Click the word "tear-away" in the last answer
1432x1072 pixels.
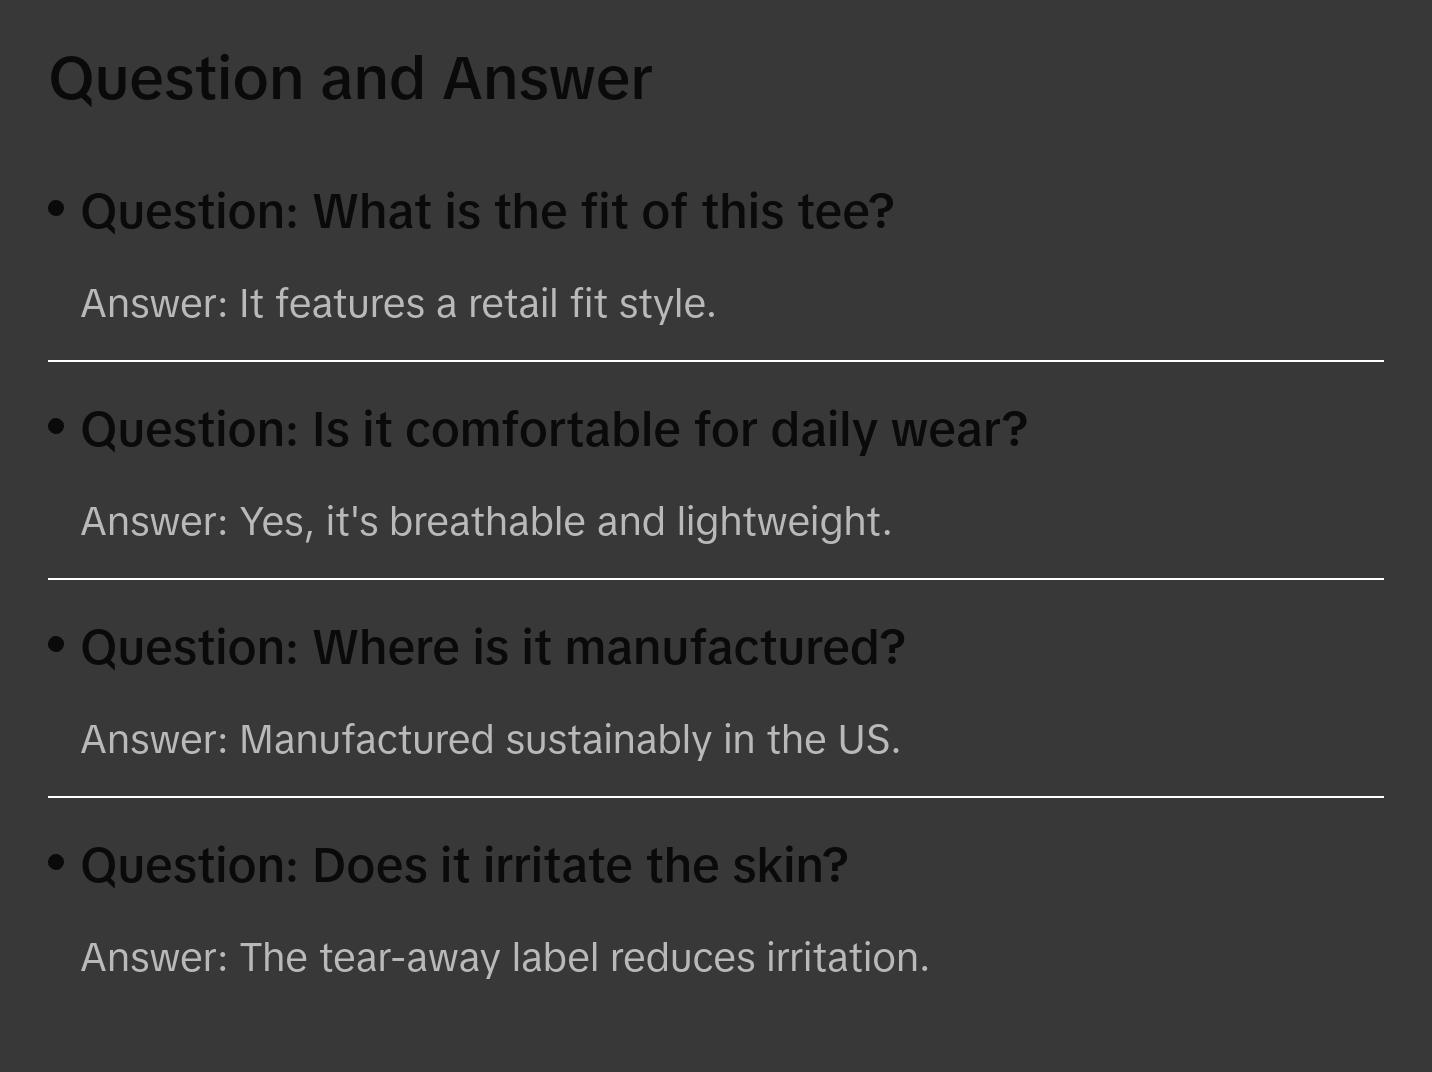tap(409, 958)
